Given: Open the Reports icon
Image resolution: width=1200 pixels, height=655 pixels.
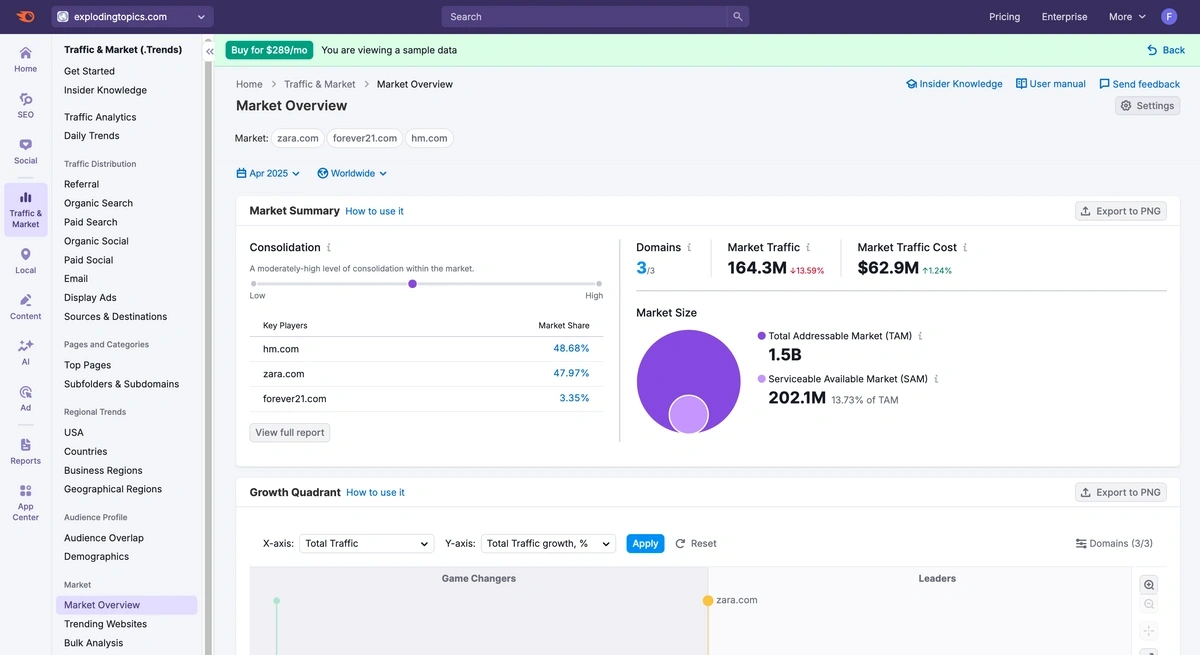Looking at the screenshot, I should point(26,451).
